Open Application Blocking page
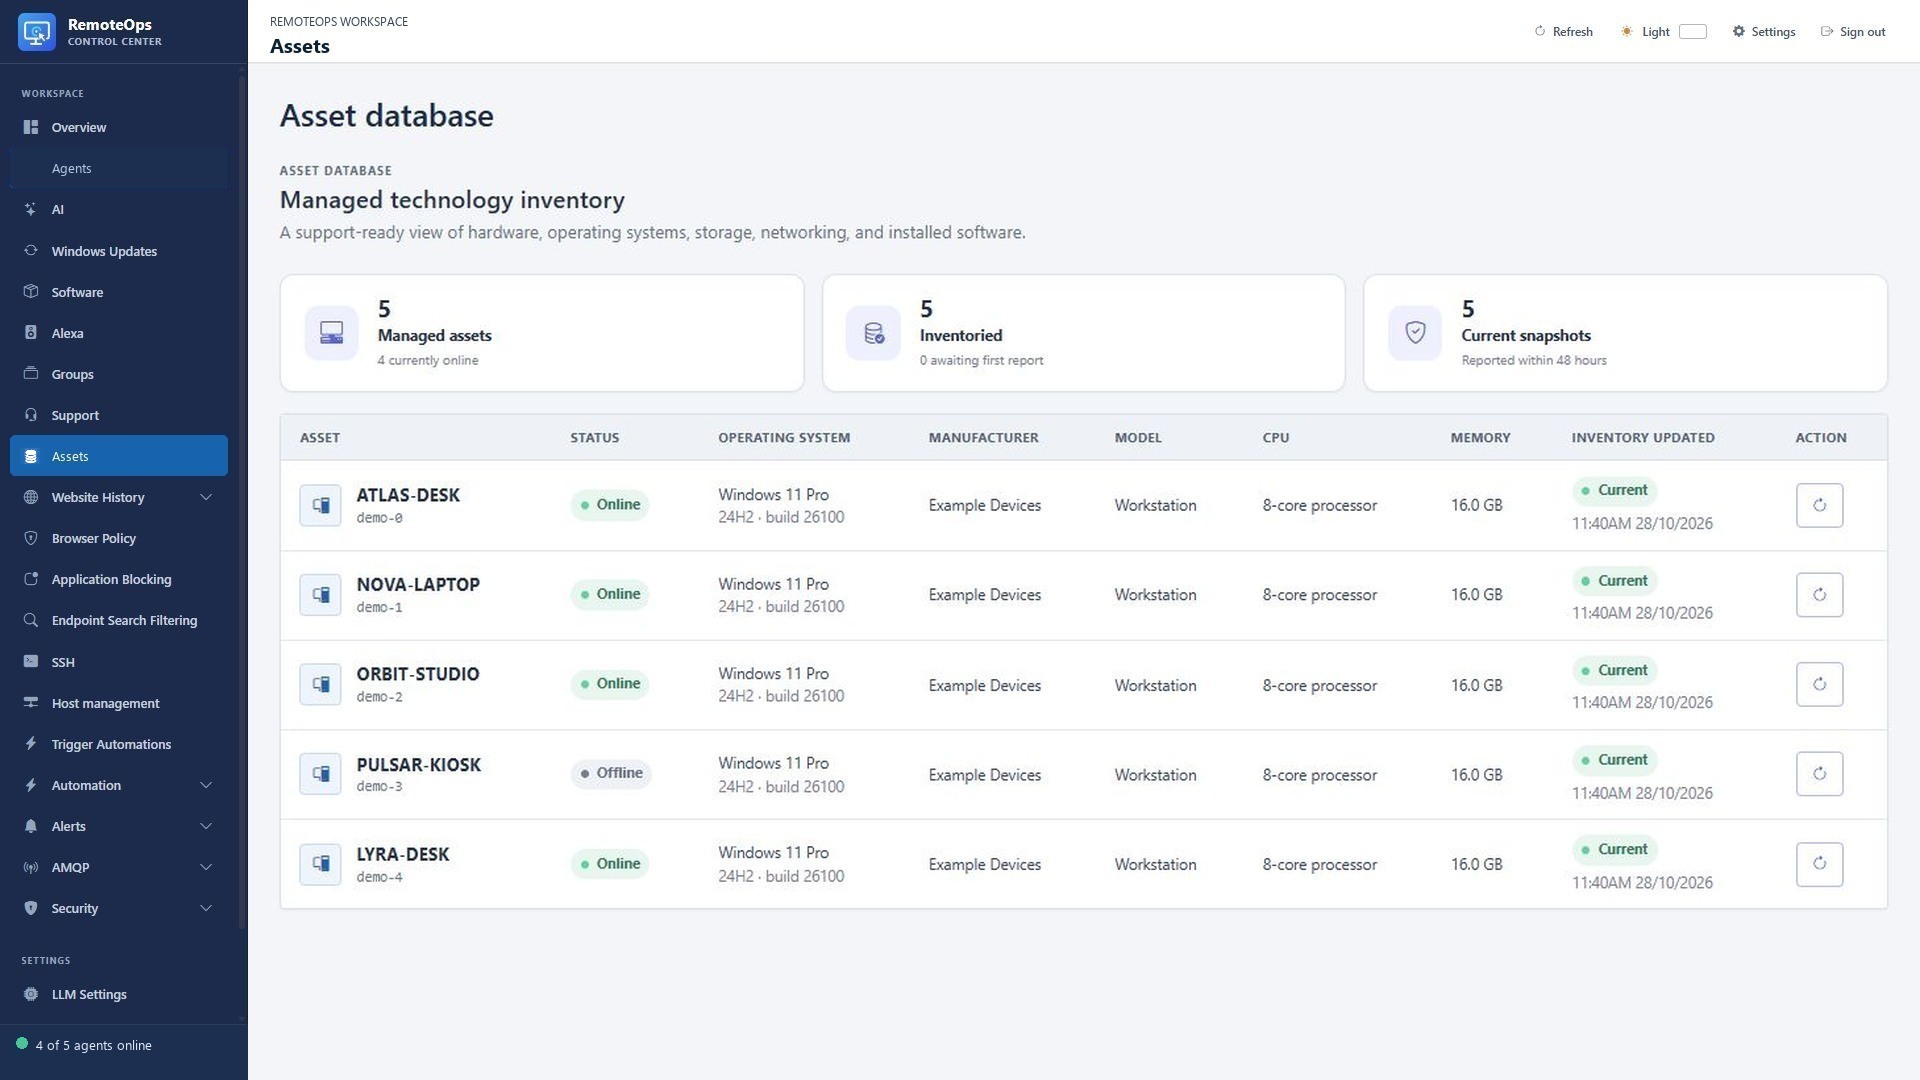1920x1080 pixels. (119, 580)
